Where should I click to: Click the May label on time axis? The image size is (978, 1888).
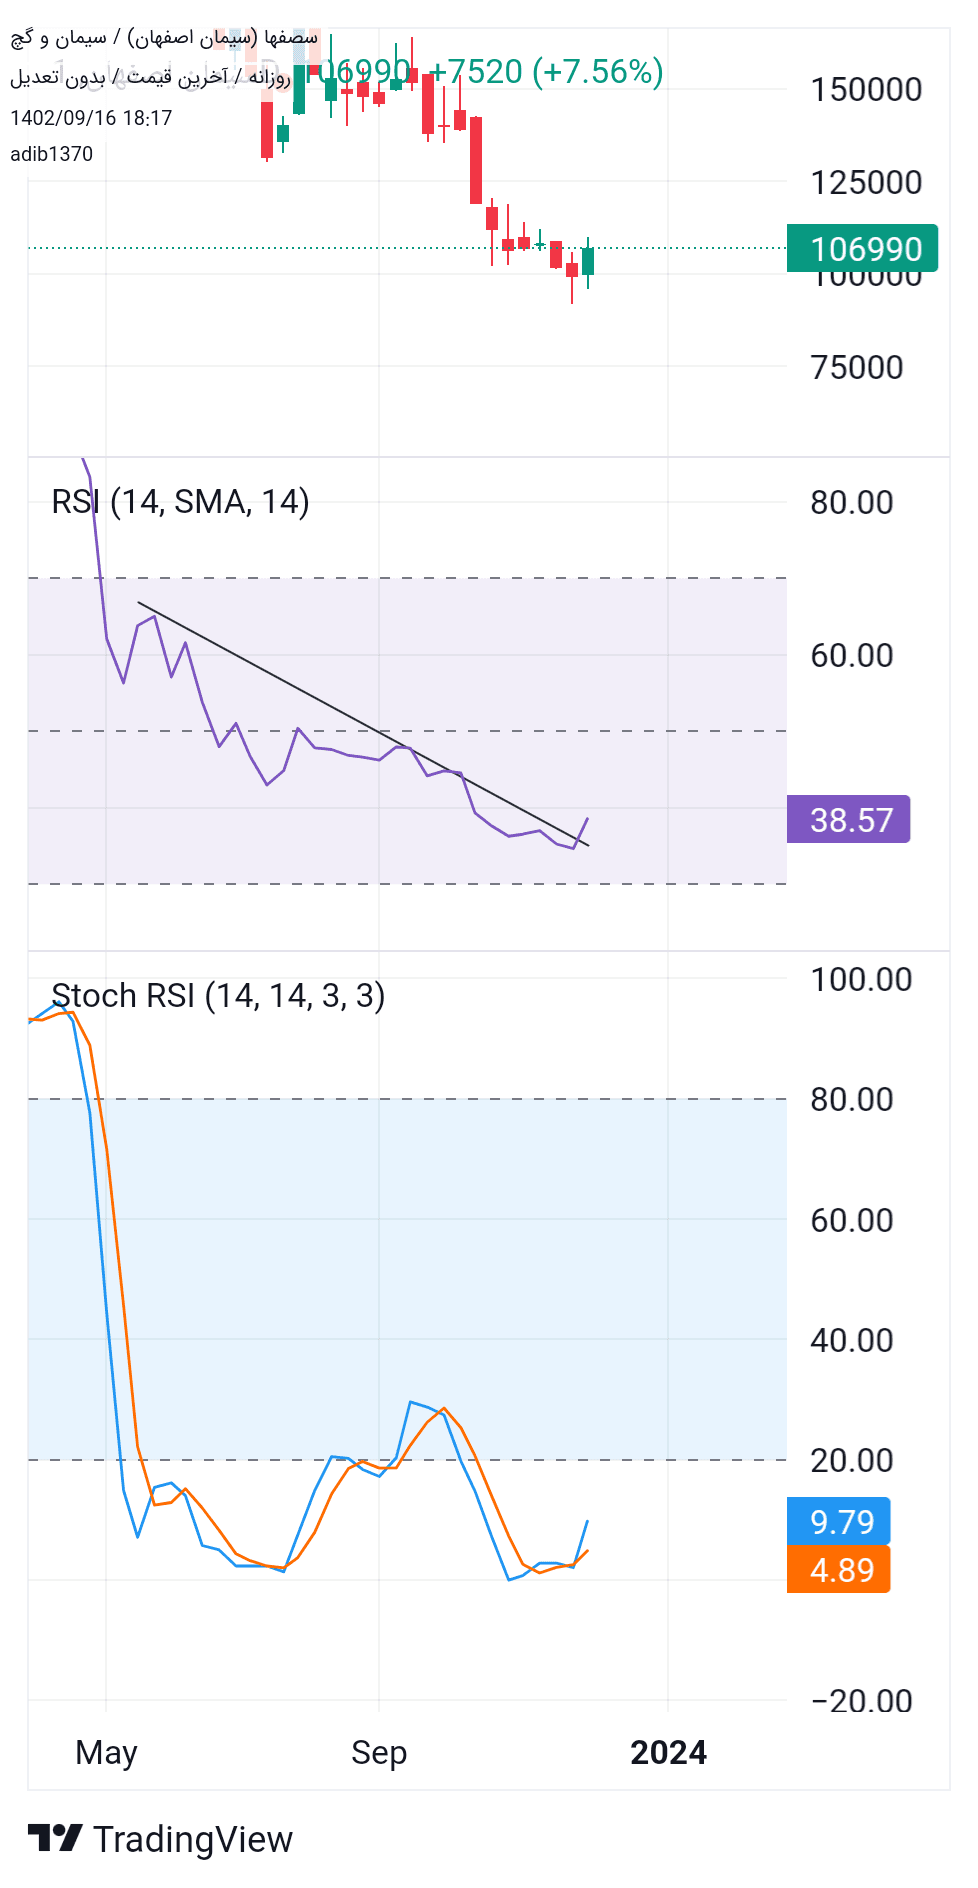[106, 1752]
